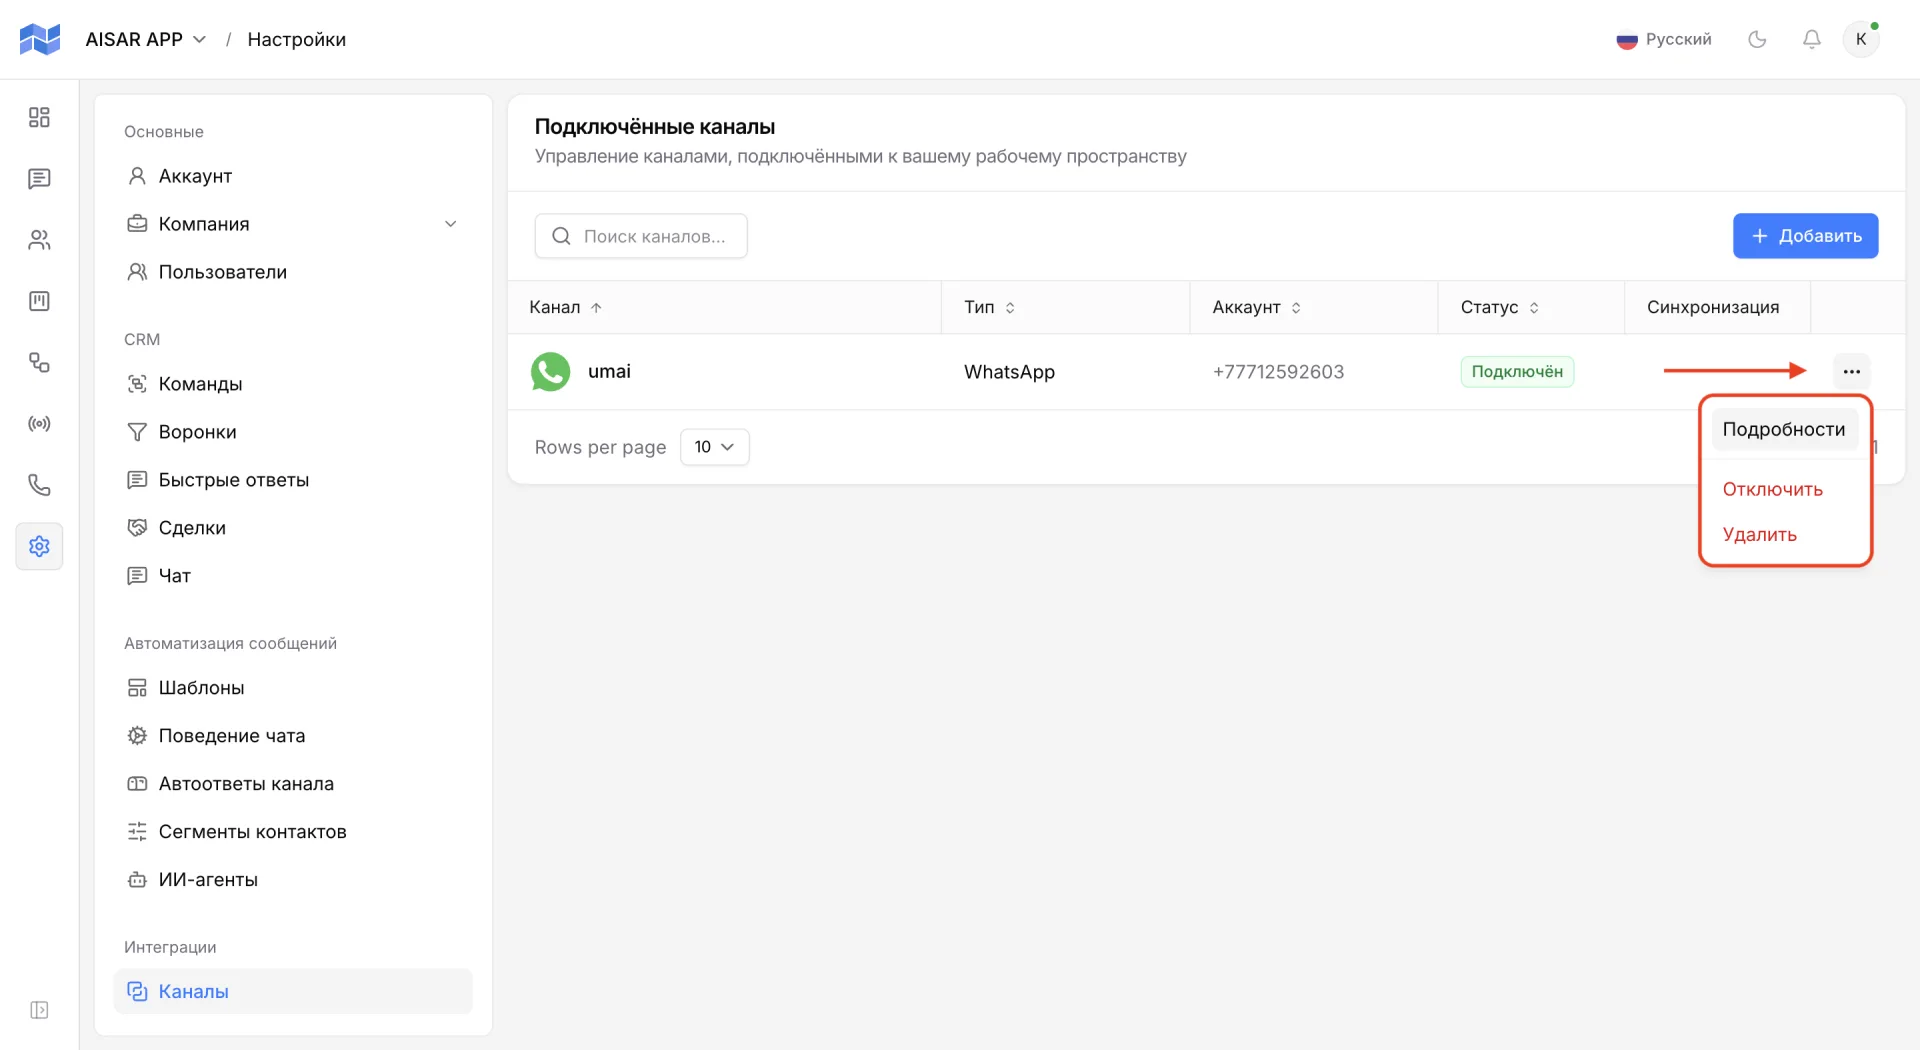Open the dashboard grid icon in left rail

39,117
